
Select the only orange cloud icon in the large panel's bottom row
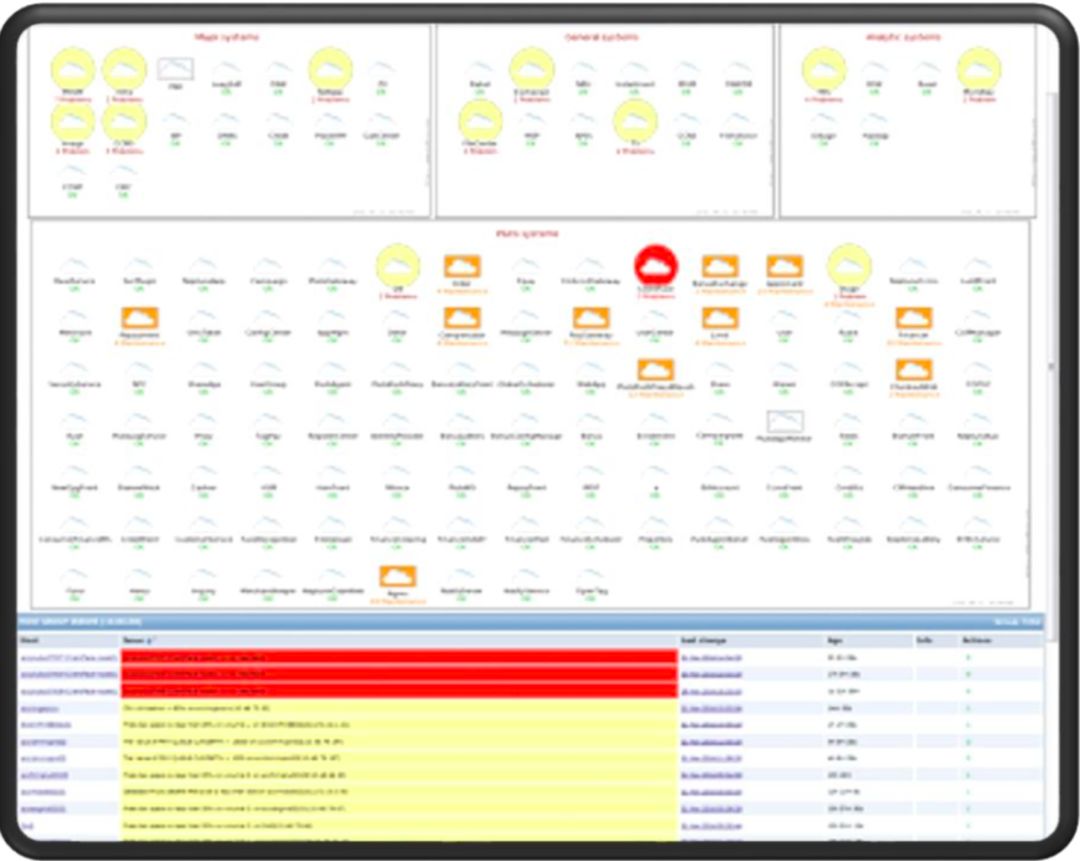(x=397, y=577)
